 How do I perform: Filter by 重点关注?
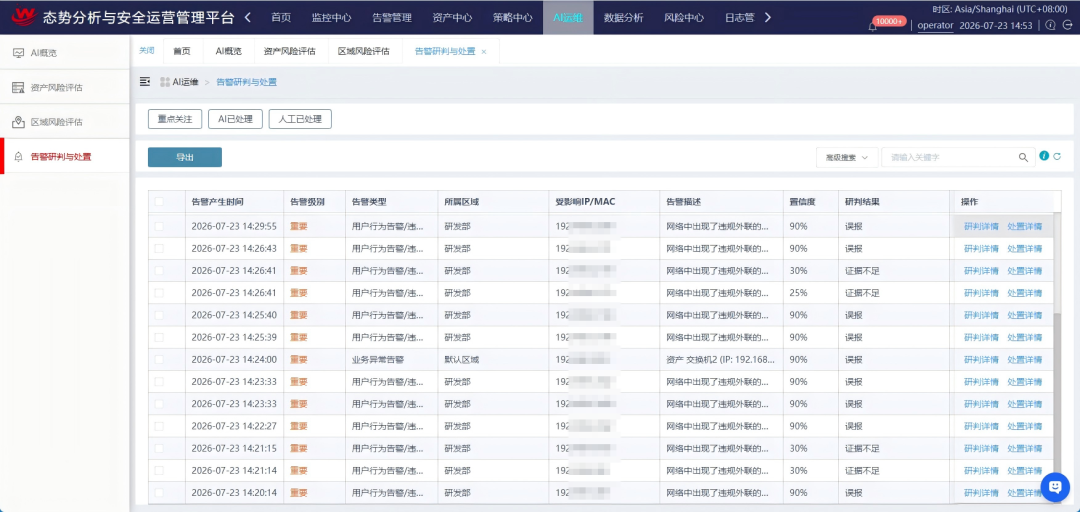coord(175,119)
